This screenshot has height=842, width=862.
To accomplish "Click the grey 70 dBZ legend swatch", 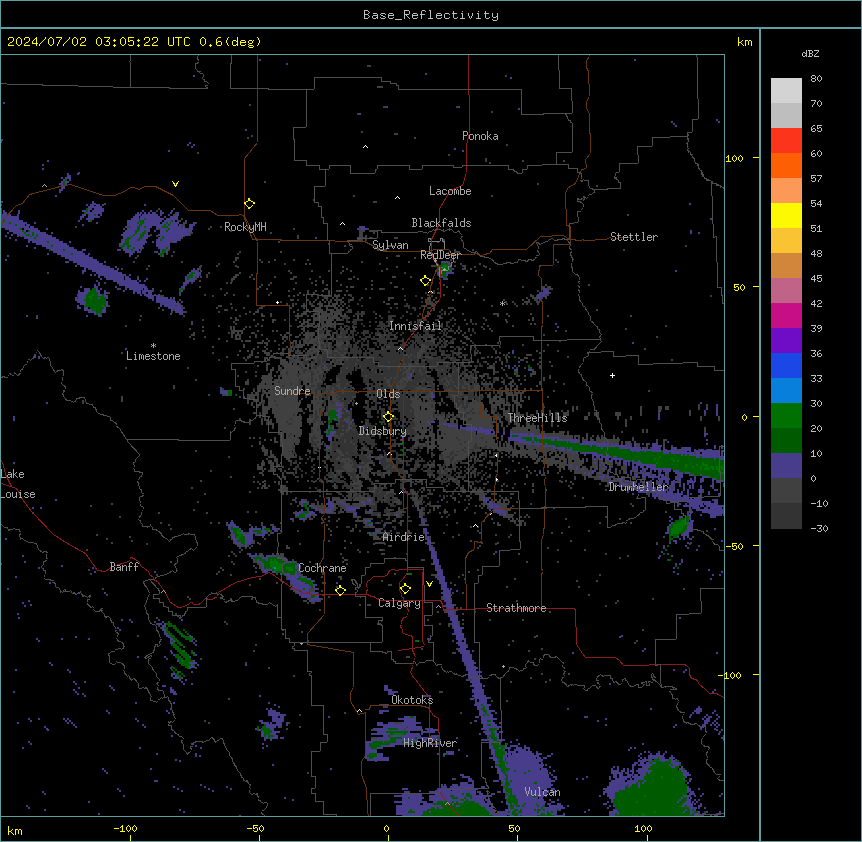I will (x=786, y=115).
